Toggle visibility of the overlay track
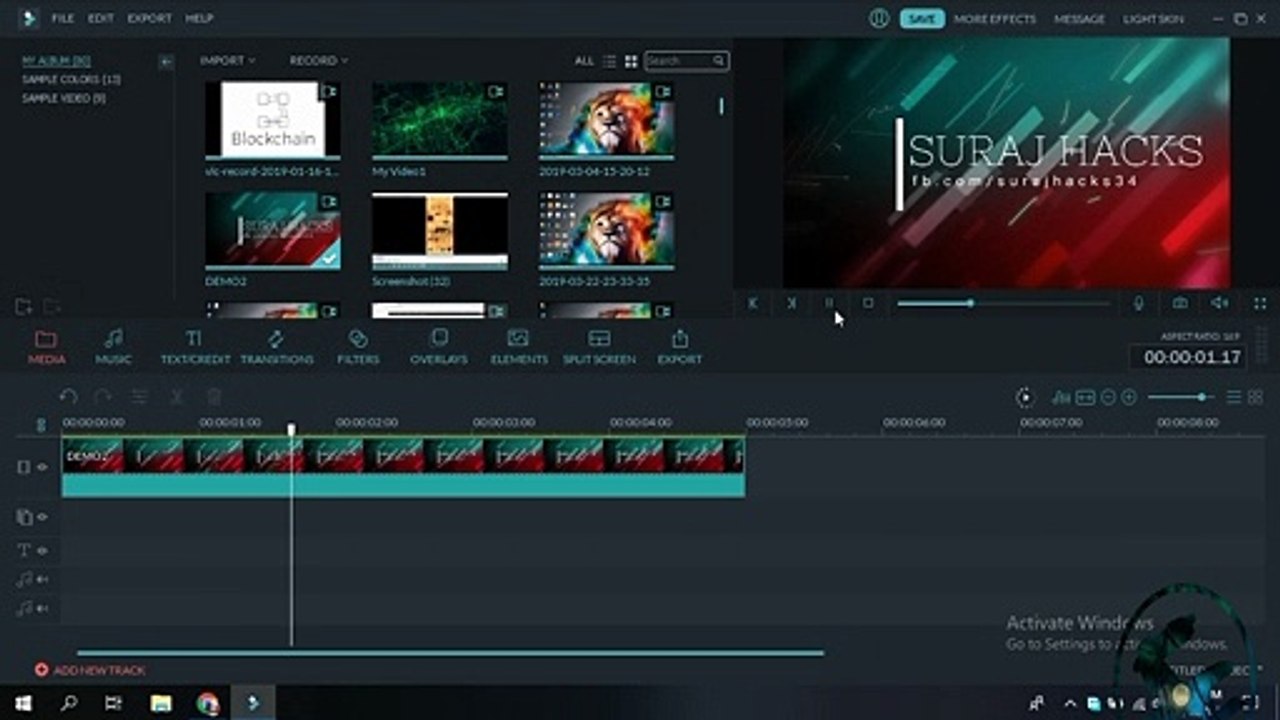This screenshot has height=720, width=1280. (x=42, y=517)
